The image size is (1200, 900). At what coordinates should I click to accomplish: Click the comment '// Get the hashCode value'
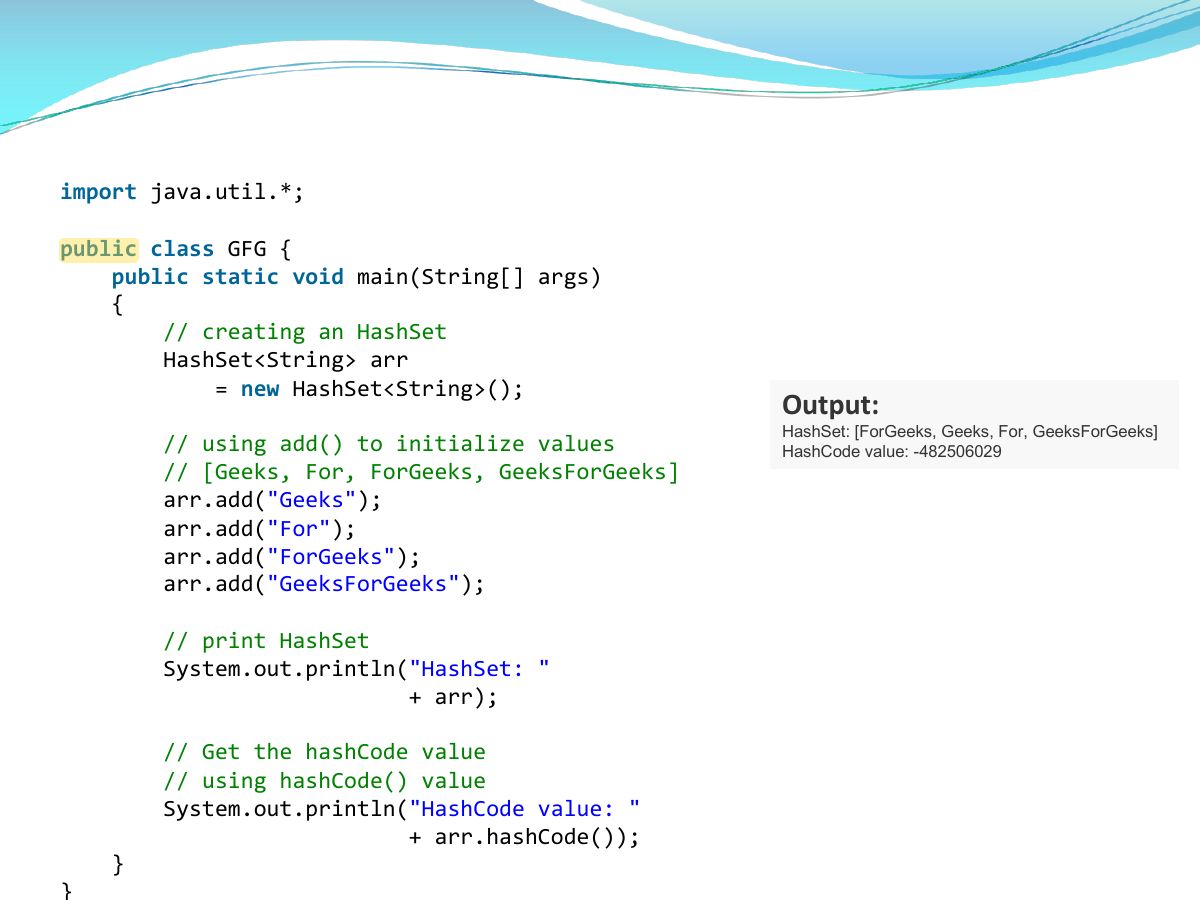click(x=324, y=752)
